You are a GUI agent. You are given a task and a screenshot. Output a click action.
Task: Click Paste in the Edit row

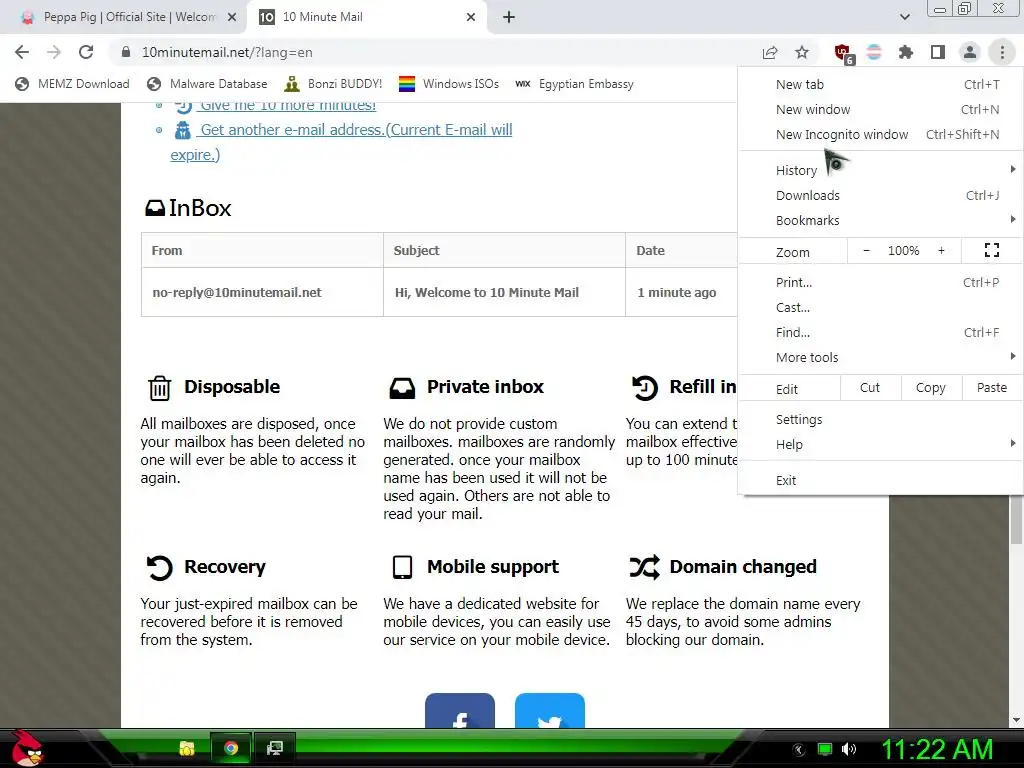(991, 388)
